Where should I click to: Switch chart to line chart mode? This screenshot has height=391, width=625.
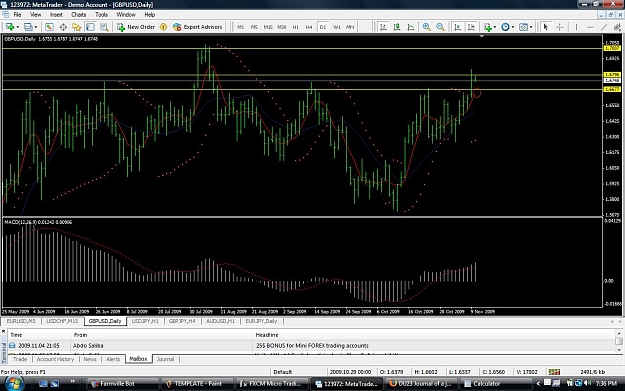tap(411, 27)
